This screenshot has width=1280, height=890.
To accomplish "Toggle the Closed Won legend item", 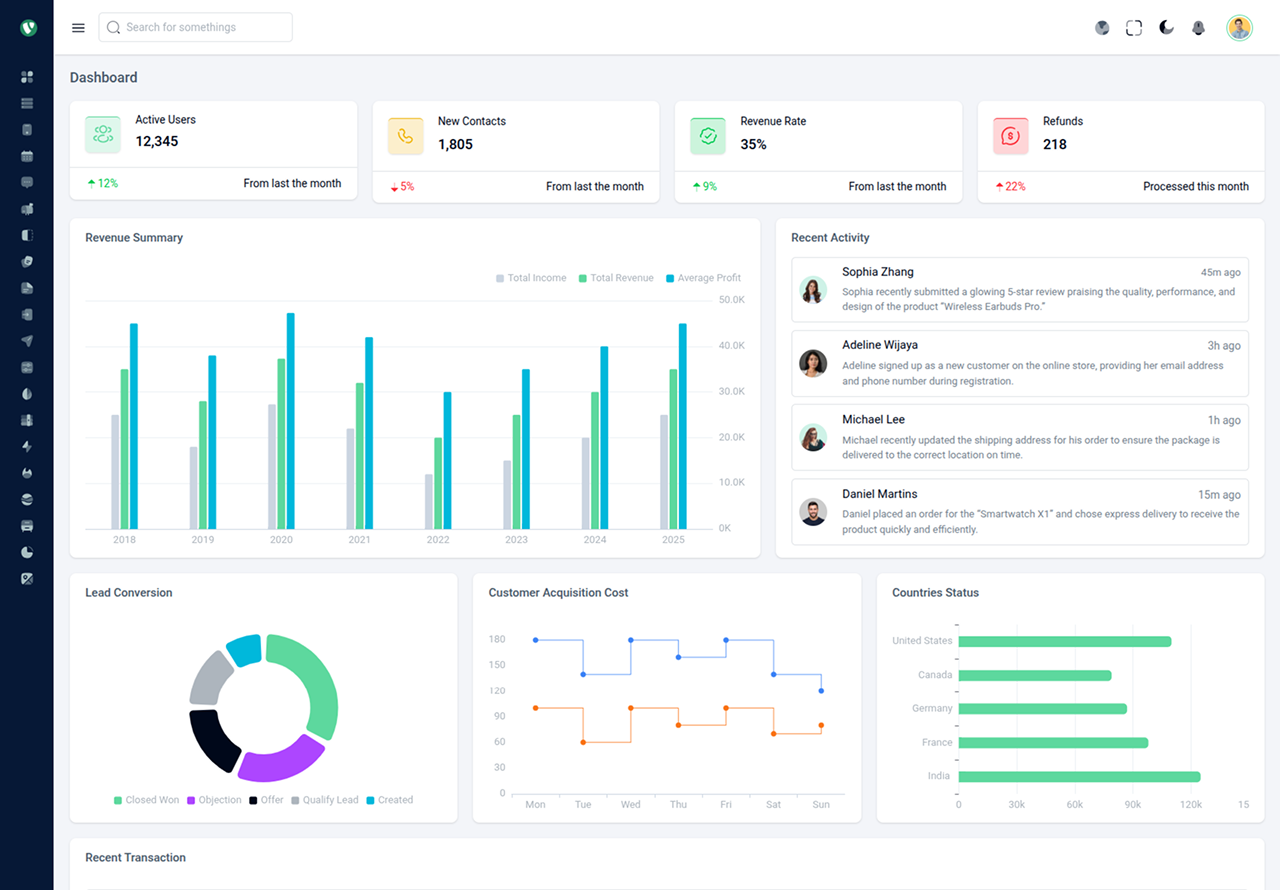I will click(146, 800).
